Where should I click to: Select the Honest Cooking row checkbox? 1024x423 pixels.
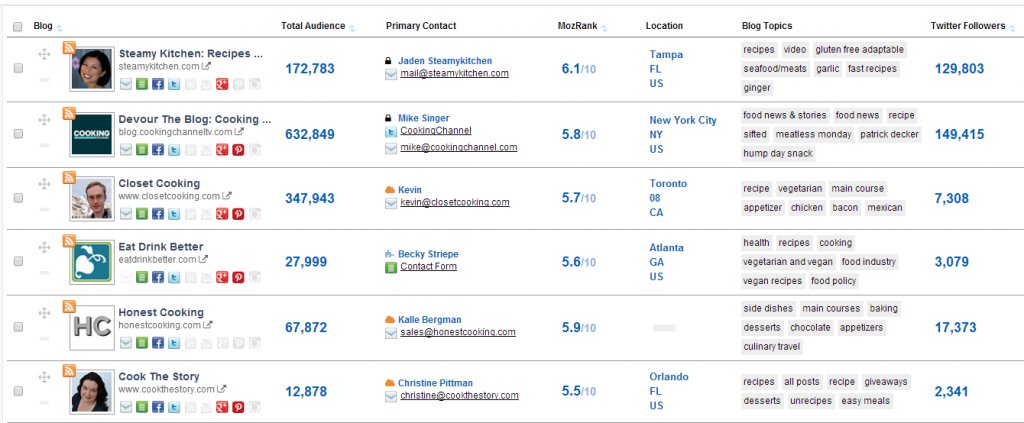click(18, 327)
